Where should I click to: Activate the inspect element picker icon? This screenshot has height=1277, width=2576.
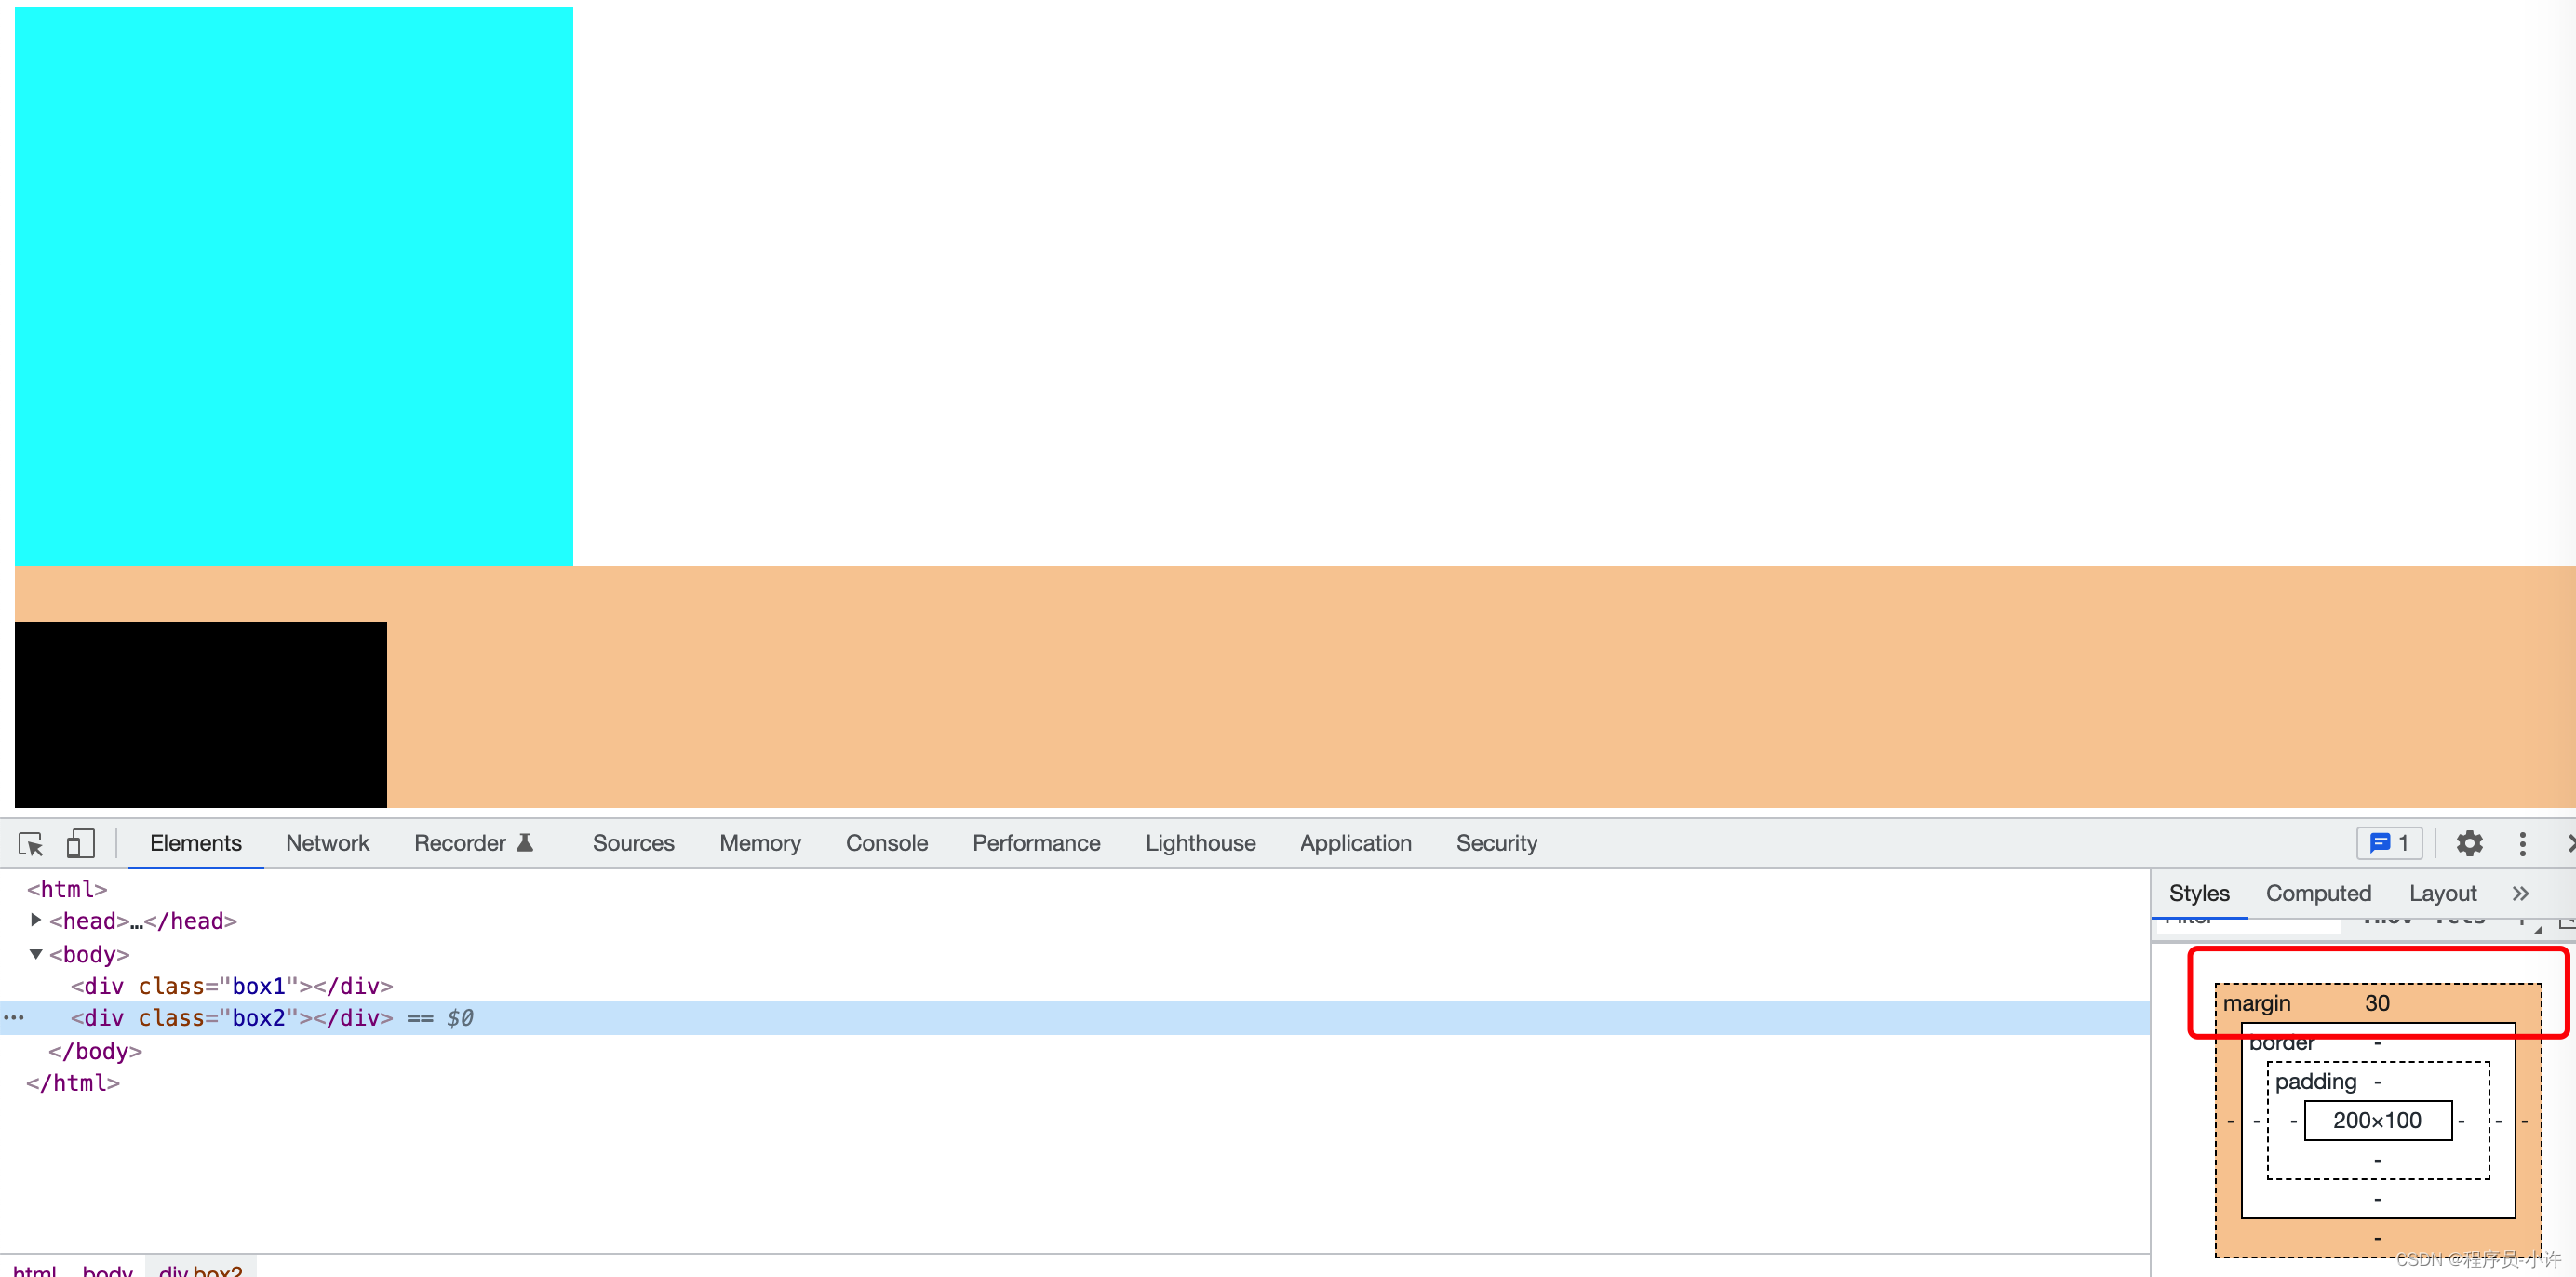(x=30, y=844)
